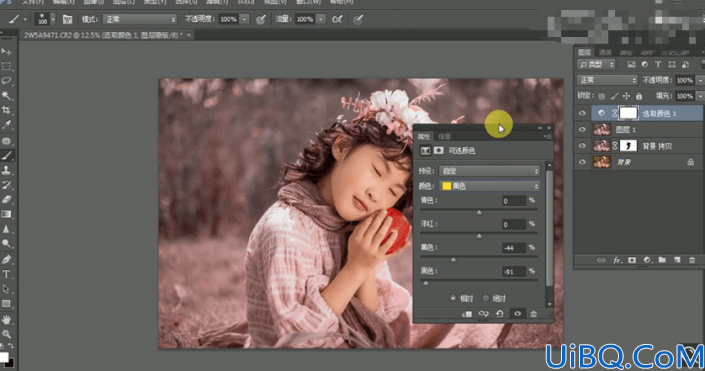Delete adjustment layer from Properties panel
The width and height of the screenshot is (705, 371).
point(534,314)
